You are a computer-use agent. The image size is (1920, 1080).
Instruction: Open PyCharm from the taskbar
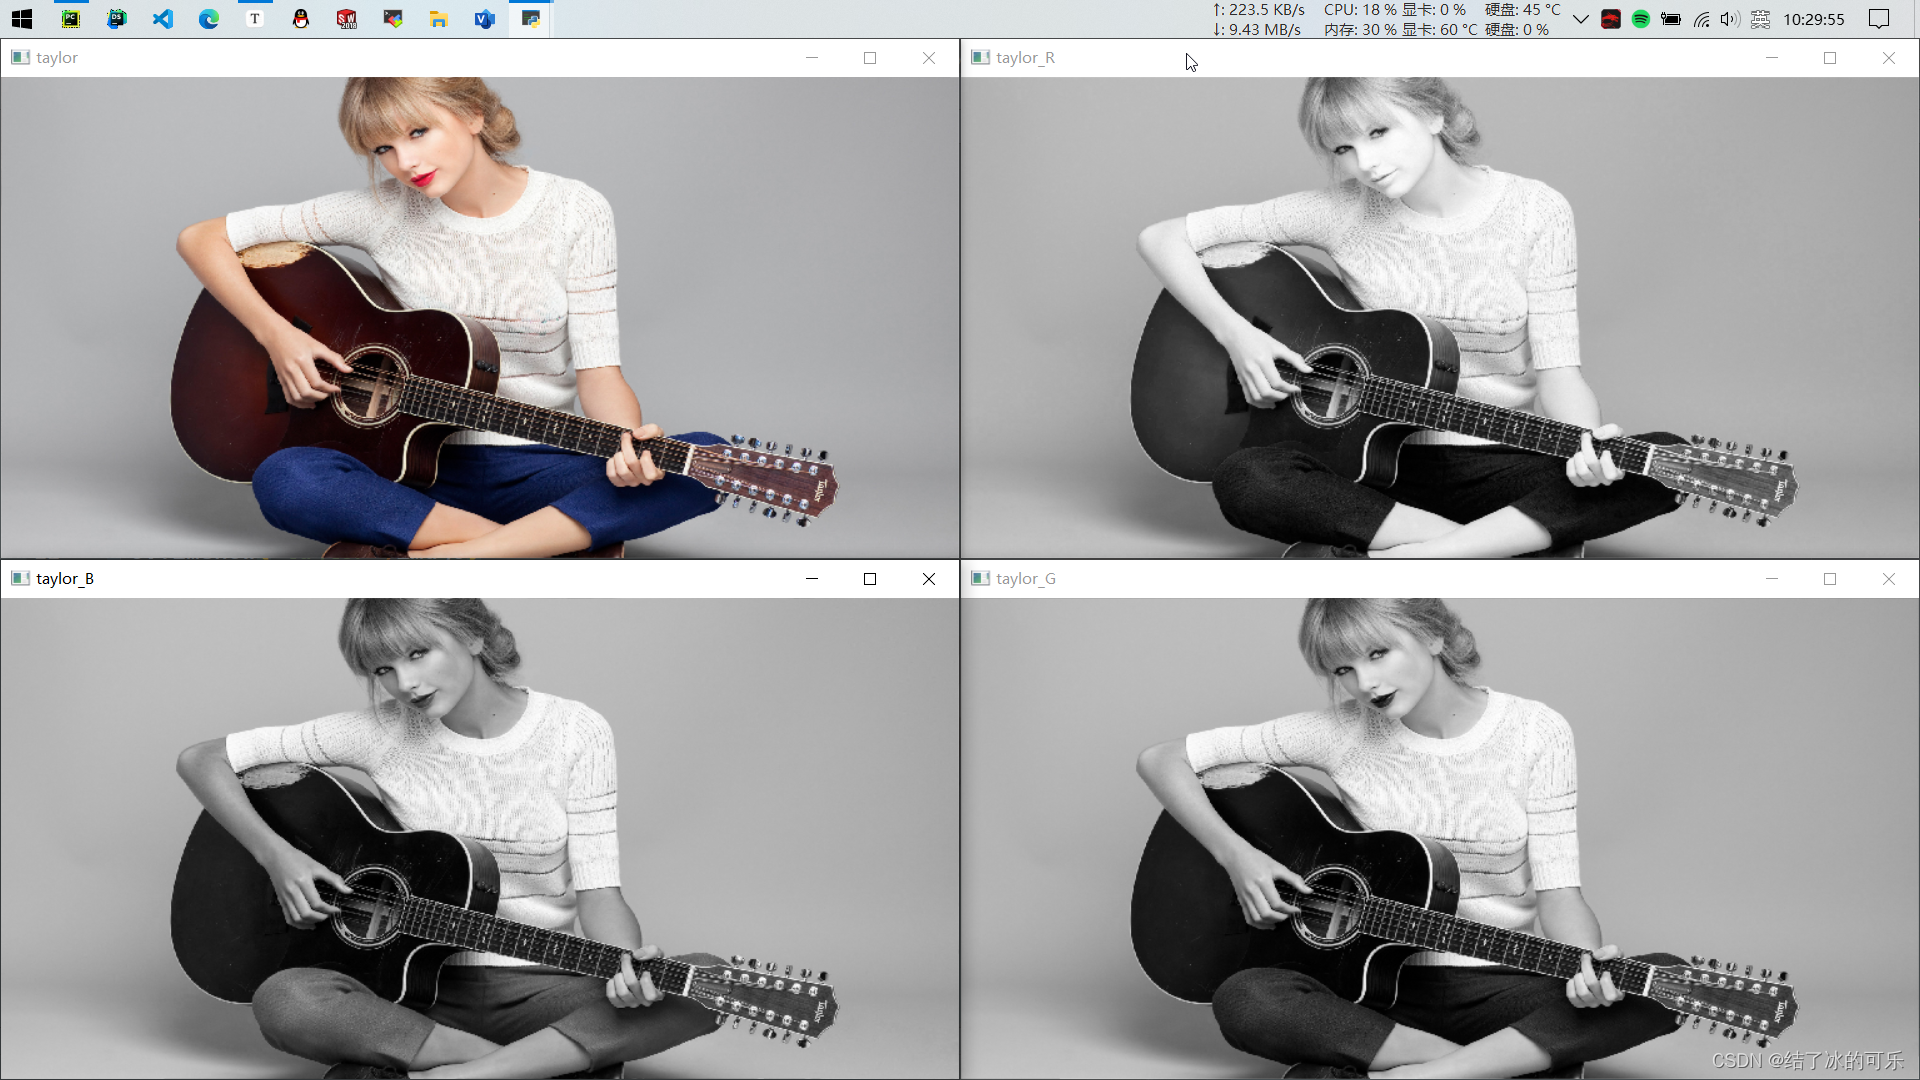coord(71,19)
